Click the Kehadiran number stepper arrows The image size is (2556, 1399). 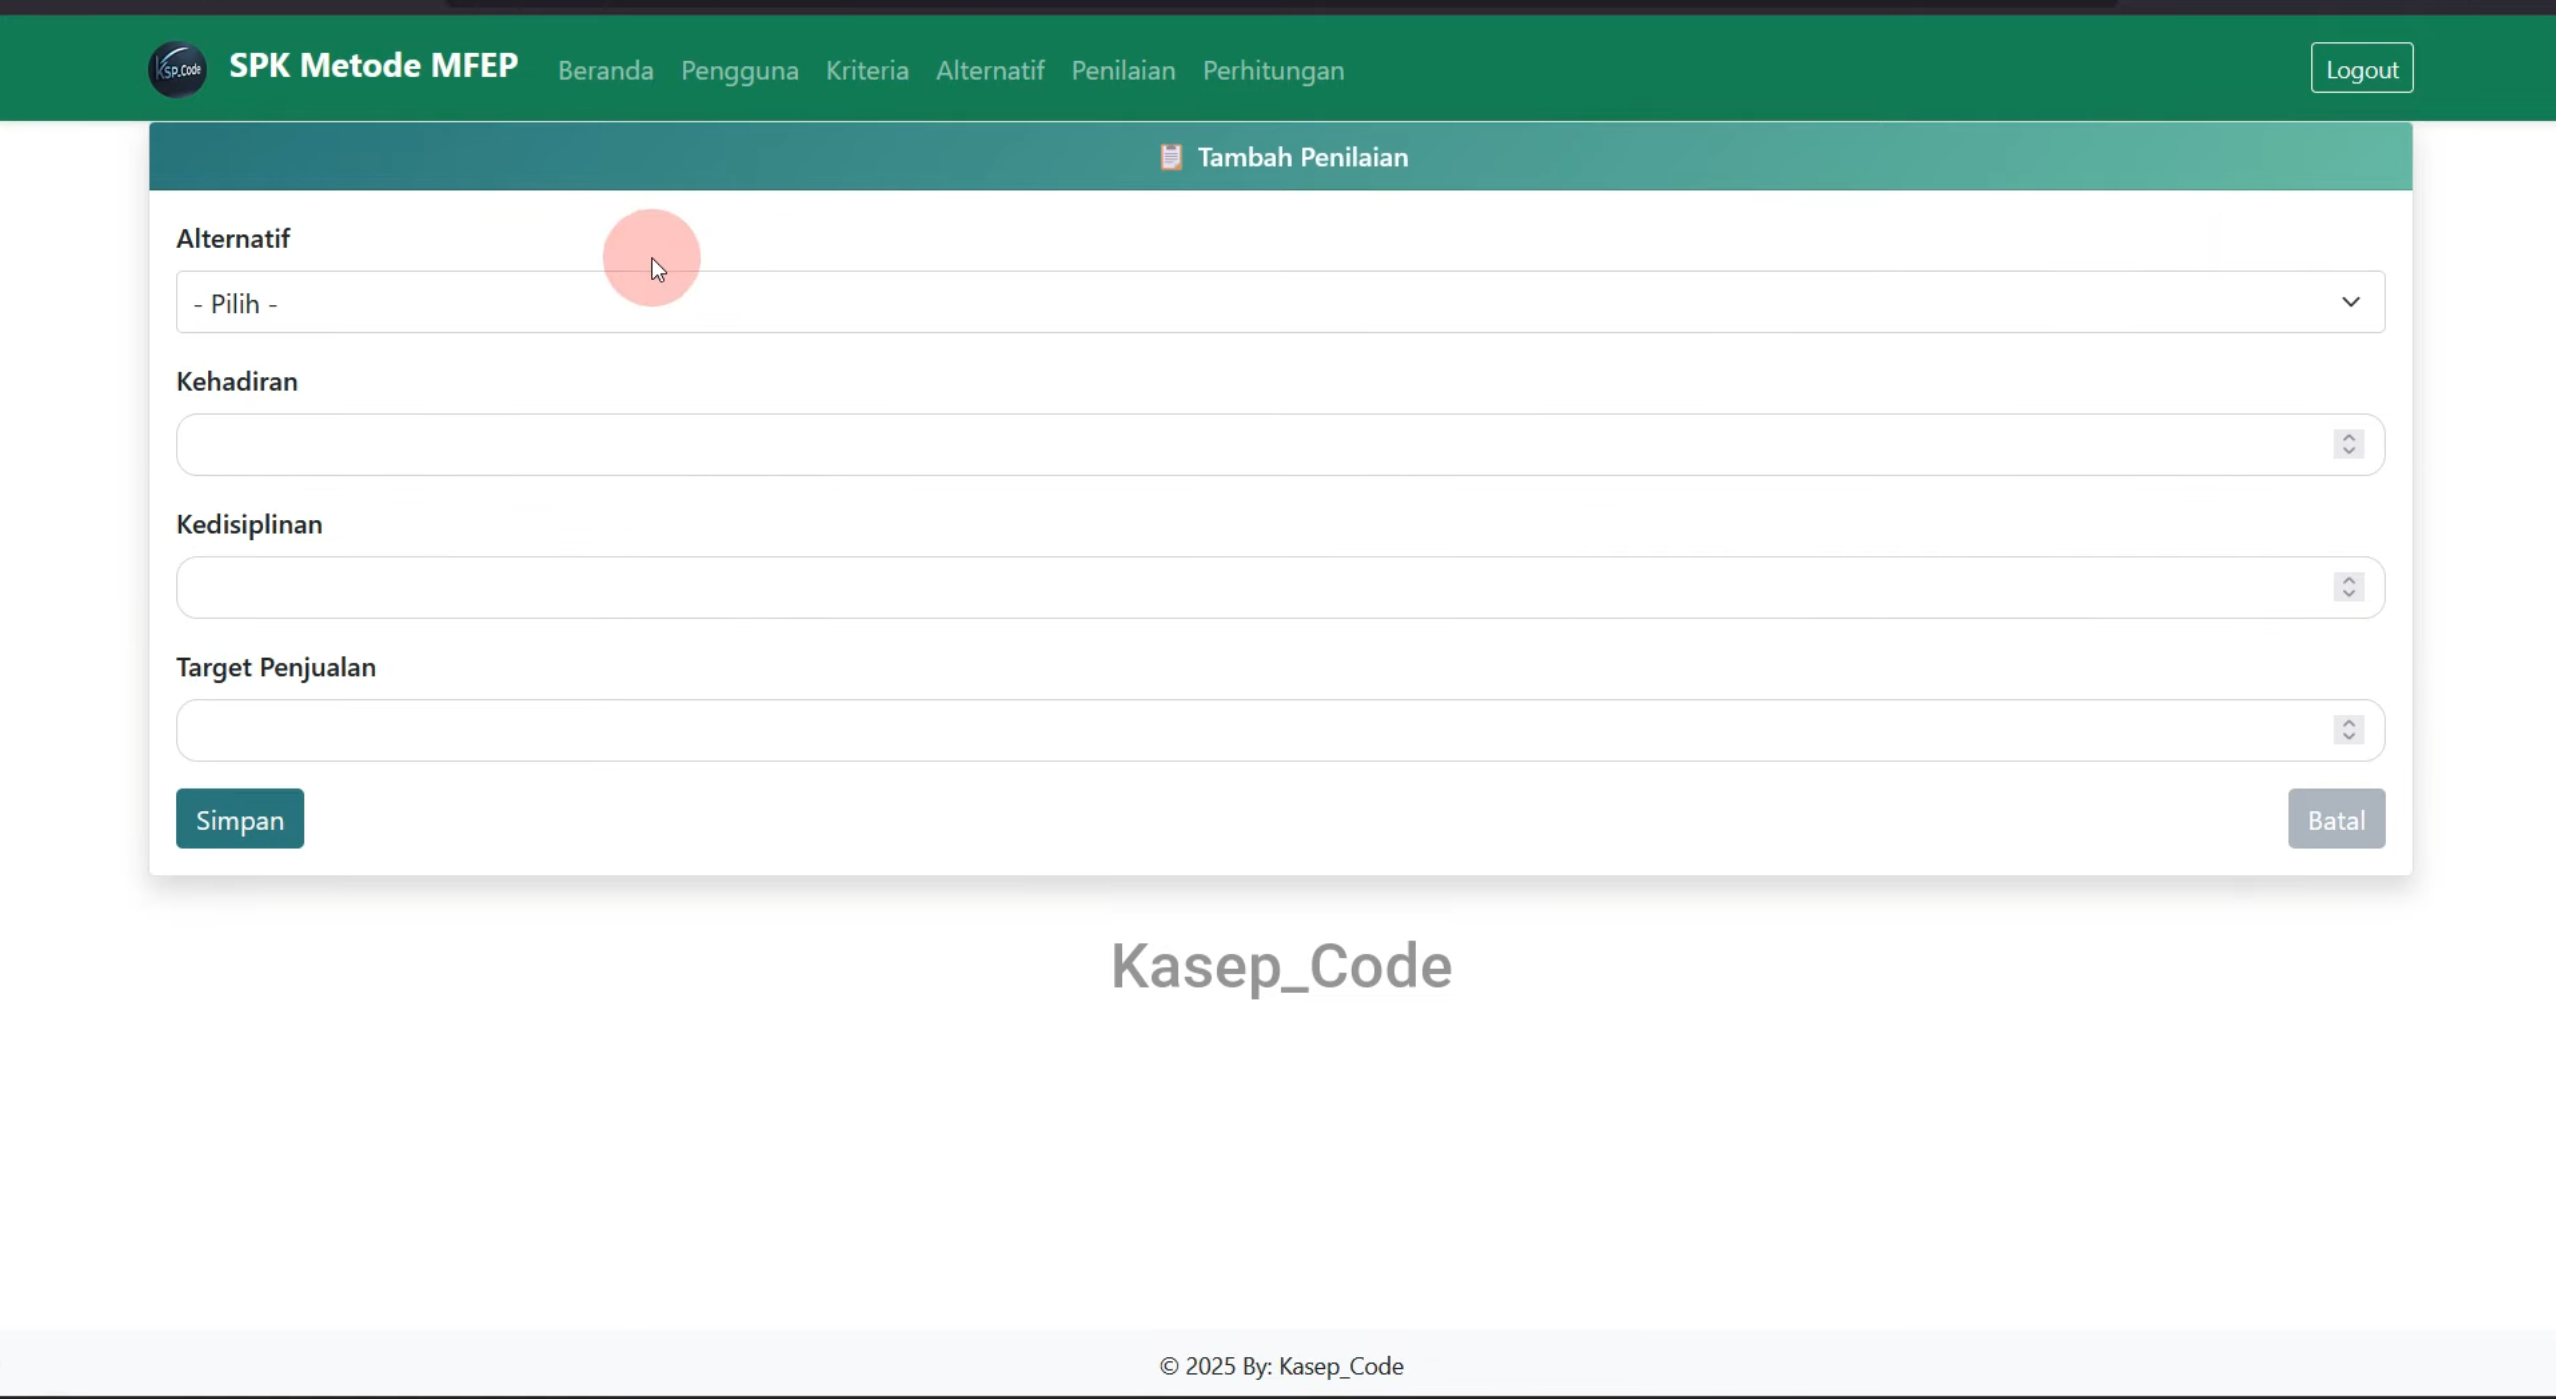click(x=2349, y=444)
